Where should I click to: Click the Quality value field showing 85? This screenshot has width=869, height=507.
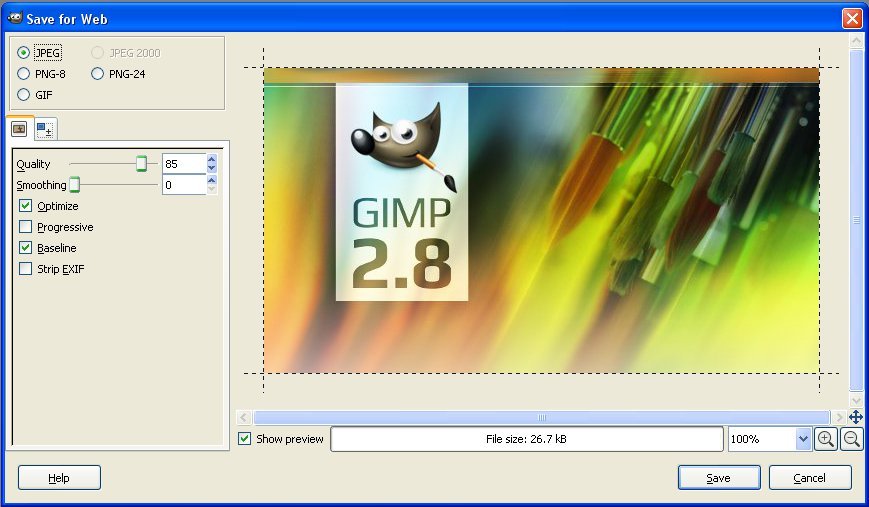point(184,164)
